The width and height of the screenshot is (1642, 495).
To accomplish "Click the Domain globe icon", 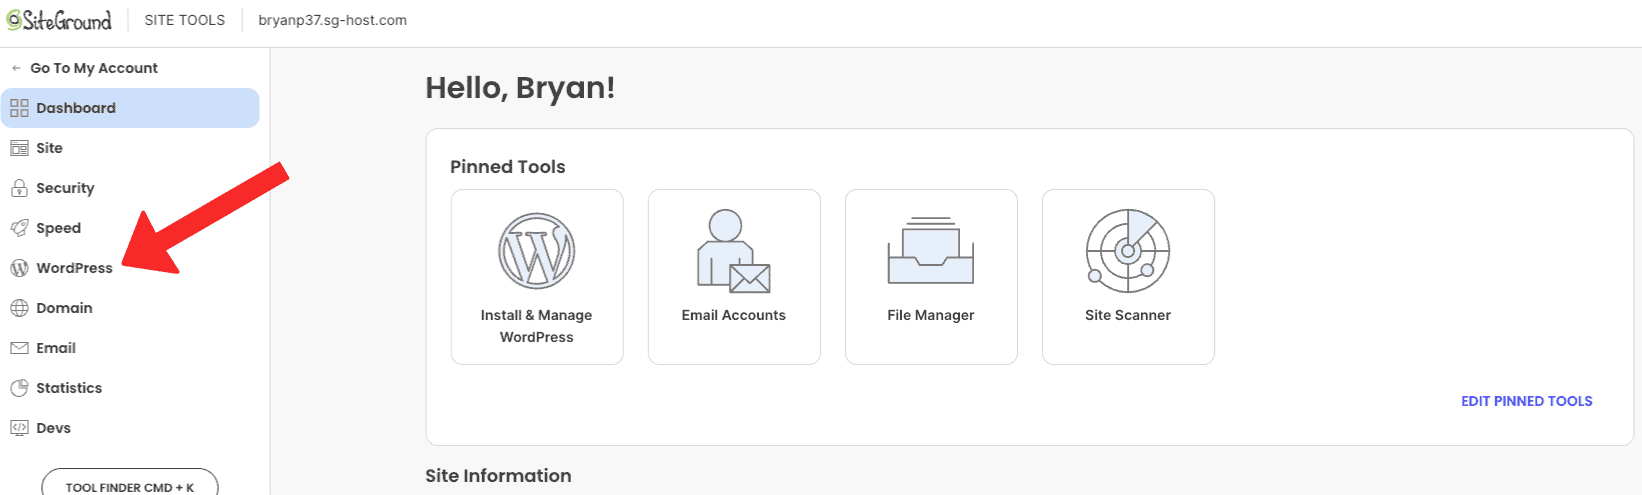I will 19,308.
